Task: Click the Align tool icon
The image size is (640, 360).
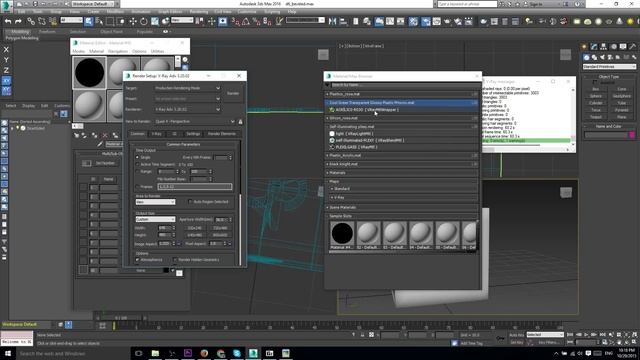Action: click(x=343, y=21)
